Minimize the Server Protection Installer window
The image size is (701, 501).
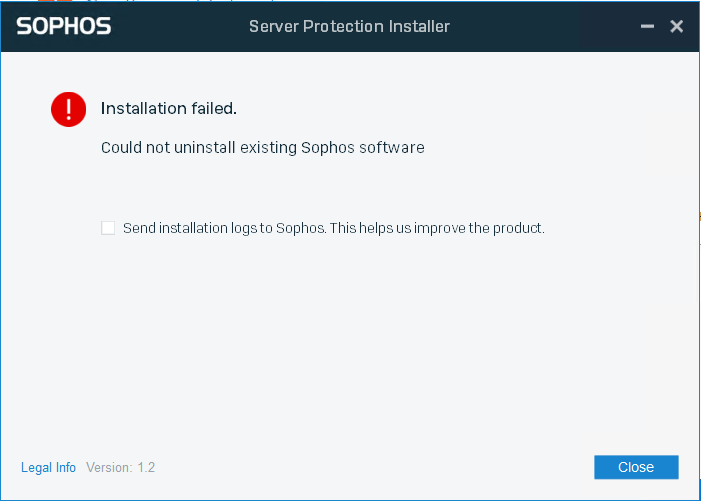(x=645, y=27)
